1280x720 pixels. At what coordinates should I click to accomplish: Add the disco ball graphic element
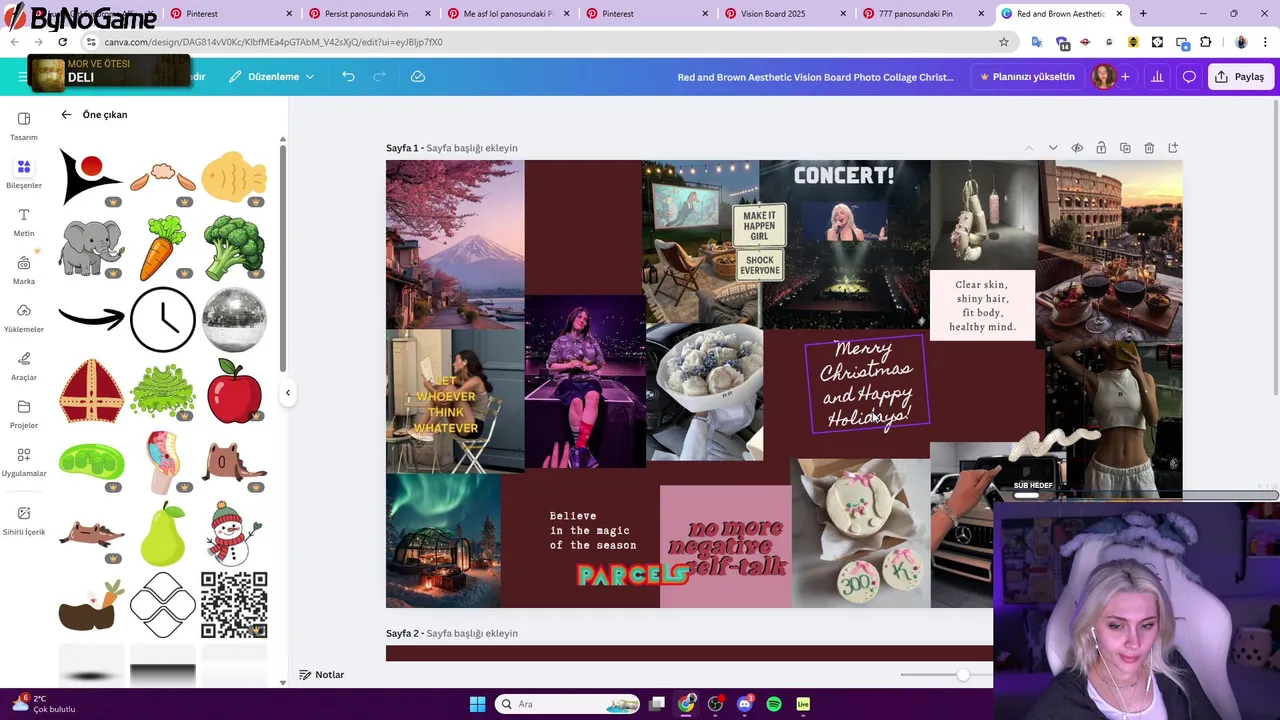point(234,320)
